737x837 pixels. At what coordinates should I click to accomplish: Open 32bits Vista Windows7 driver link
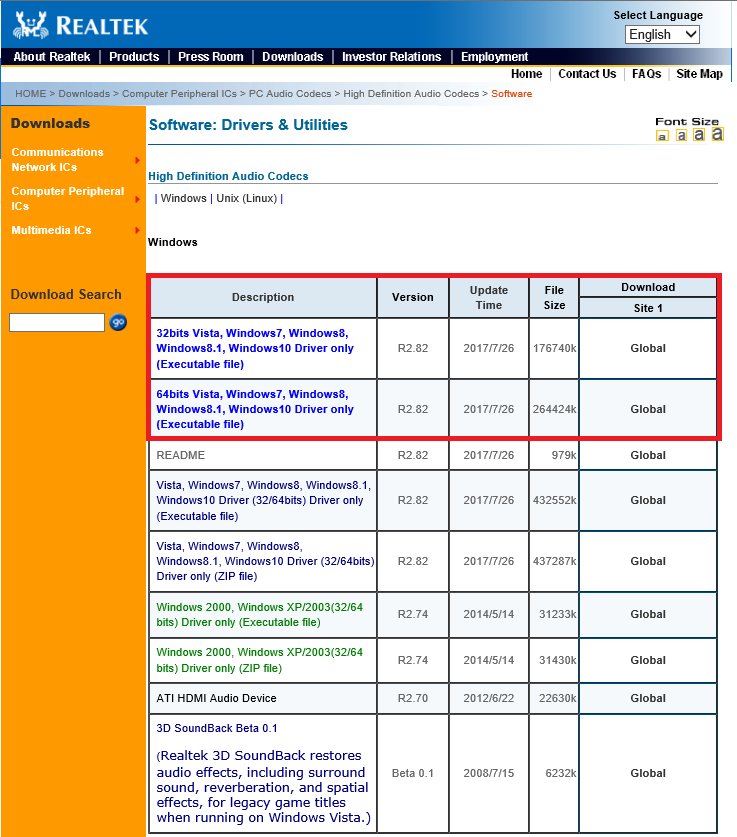click(x=255, y=349)
